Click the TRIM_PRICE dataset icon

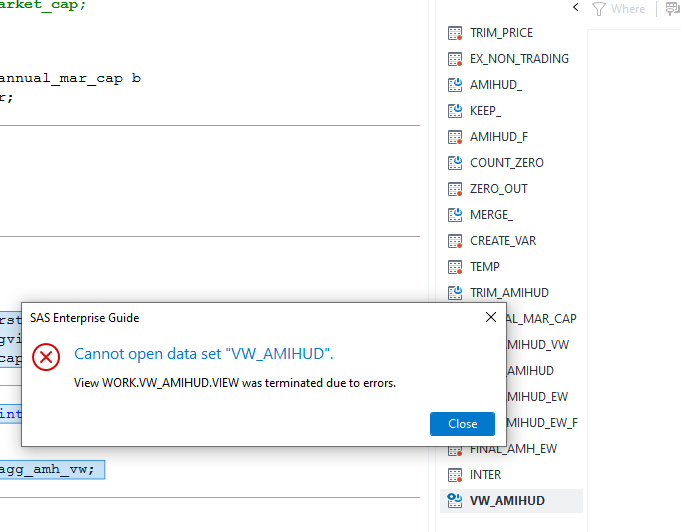[455, 33]
